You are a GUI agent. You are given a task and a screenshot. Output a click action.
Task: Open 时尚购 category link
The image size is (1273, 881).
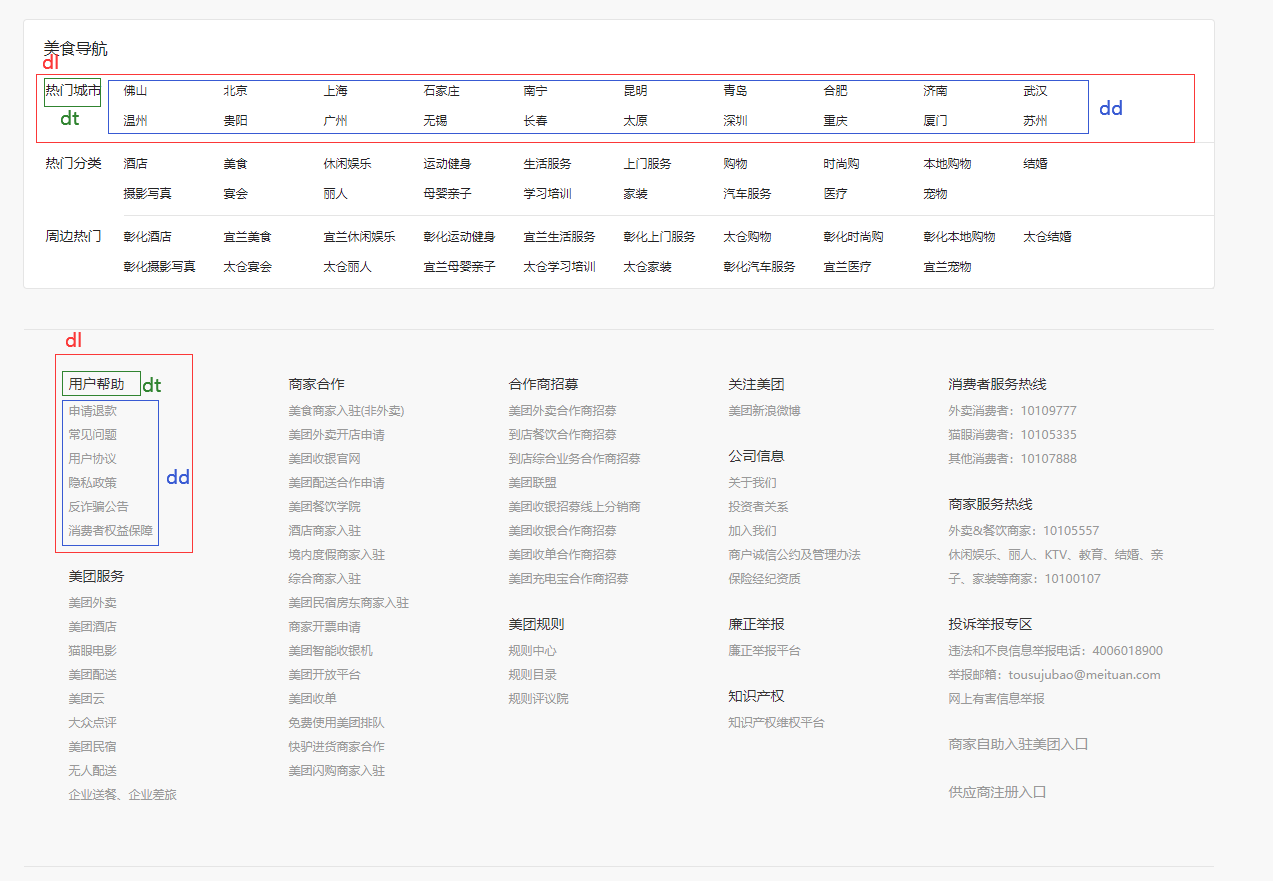[x=841, y=164]
